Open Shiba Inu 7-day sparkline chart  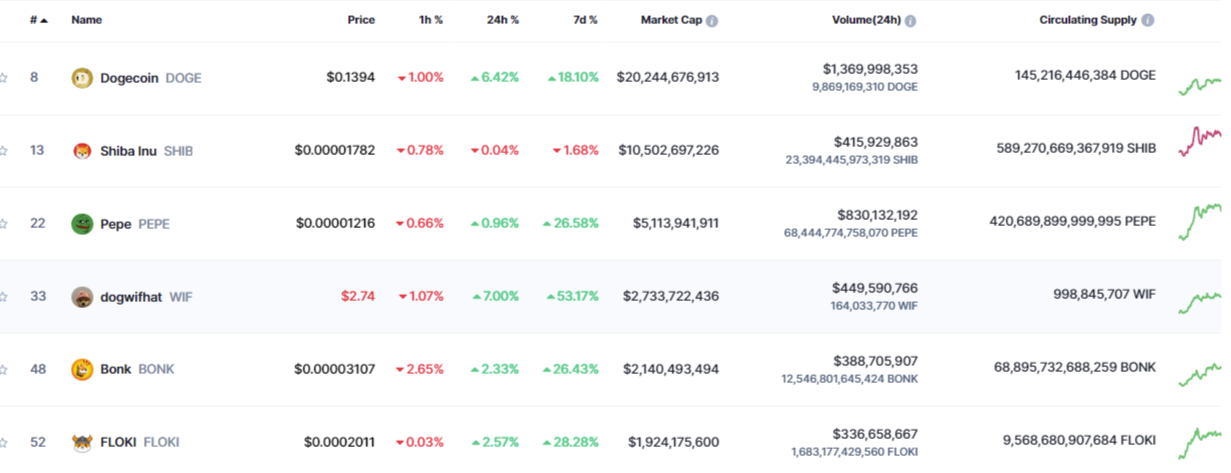click(x=1201, y=141)
